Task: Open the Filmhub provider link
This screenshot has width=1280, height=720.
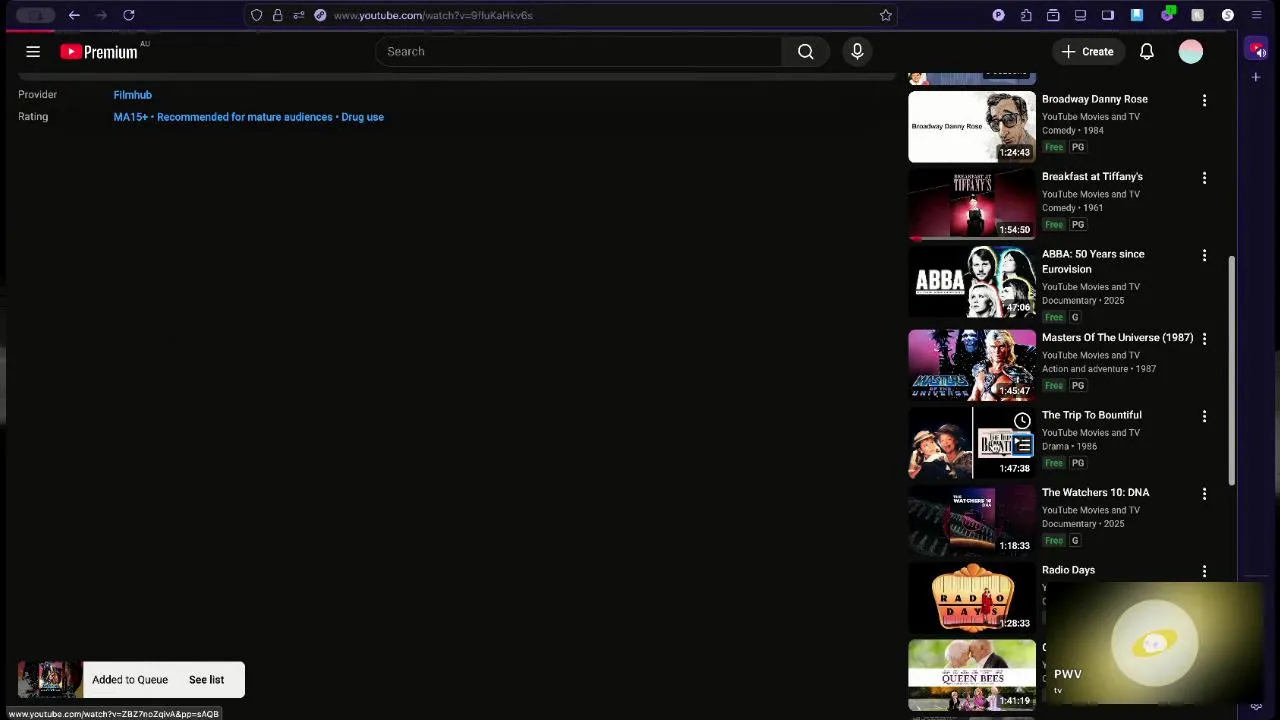Action: tap(132, 95)
